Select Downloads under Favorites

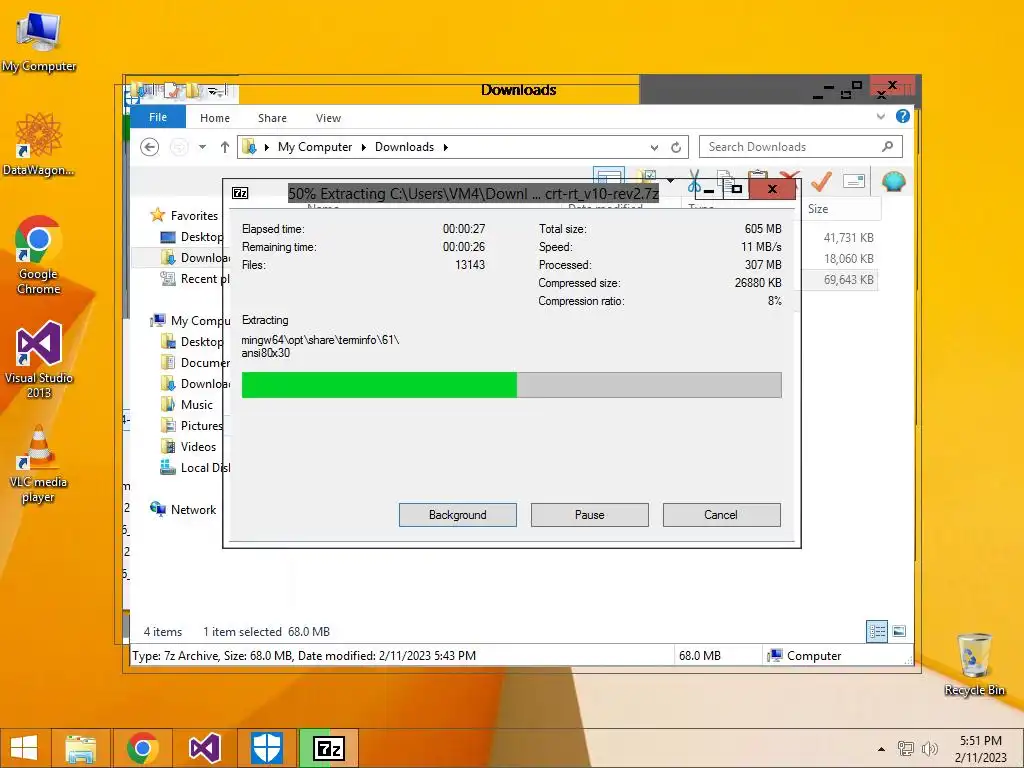[x=194, y=257]
